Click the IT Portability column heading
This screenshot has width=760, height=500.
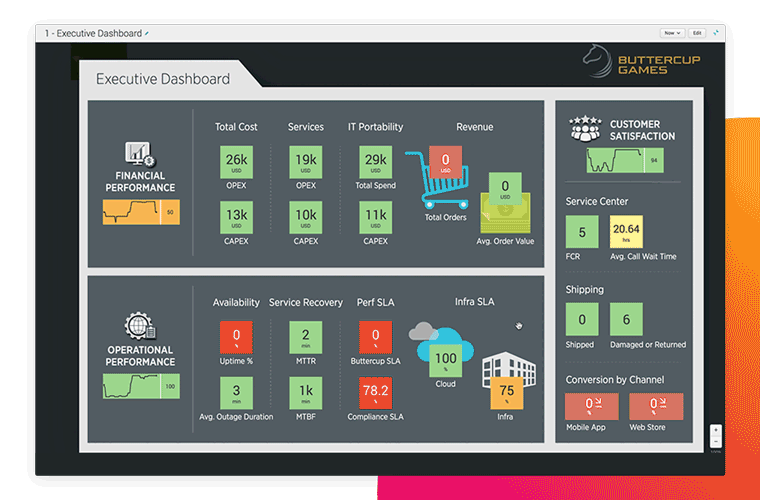point(376,127)
